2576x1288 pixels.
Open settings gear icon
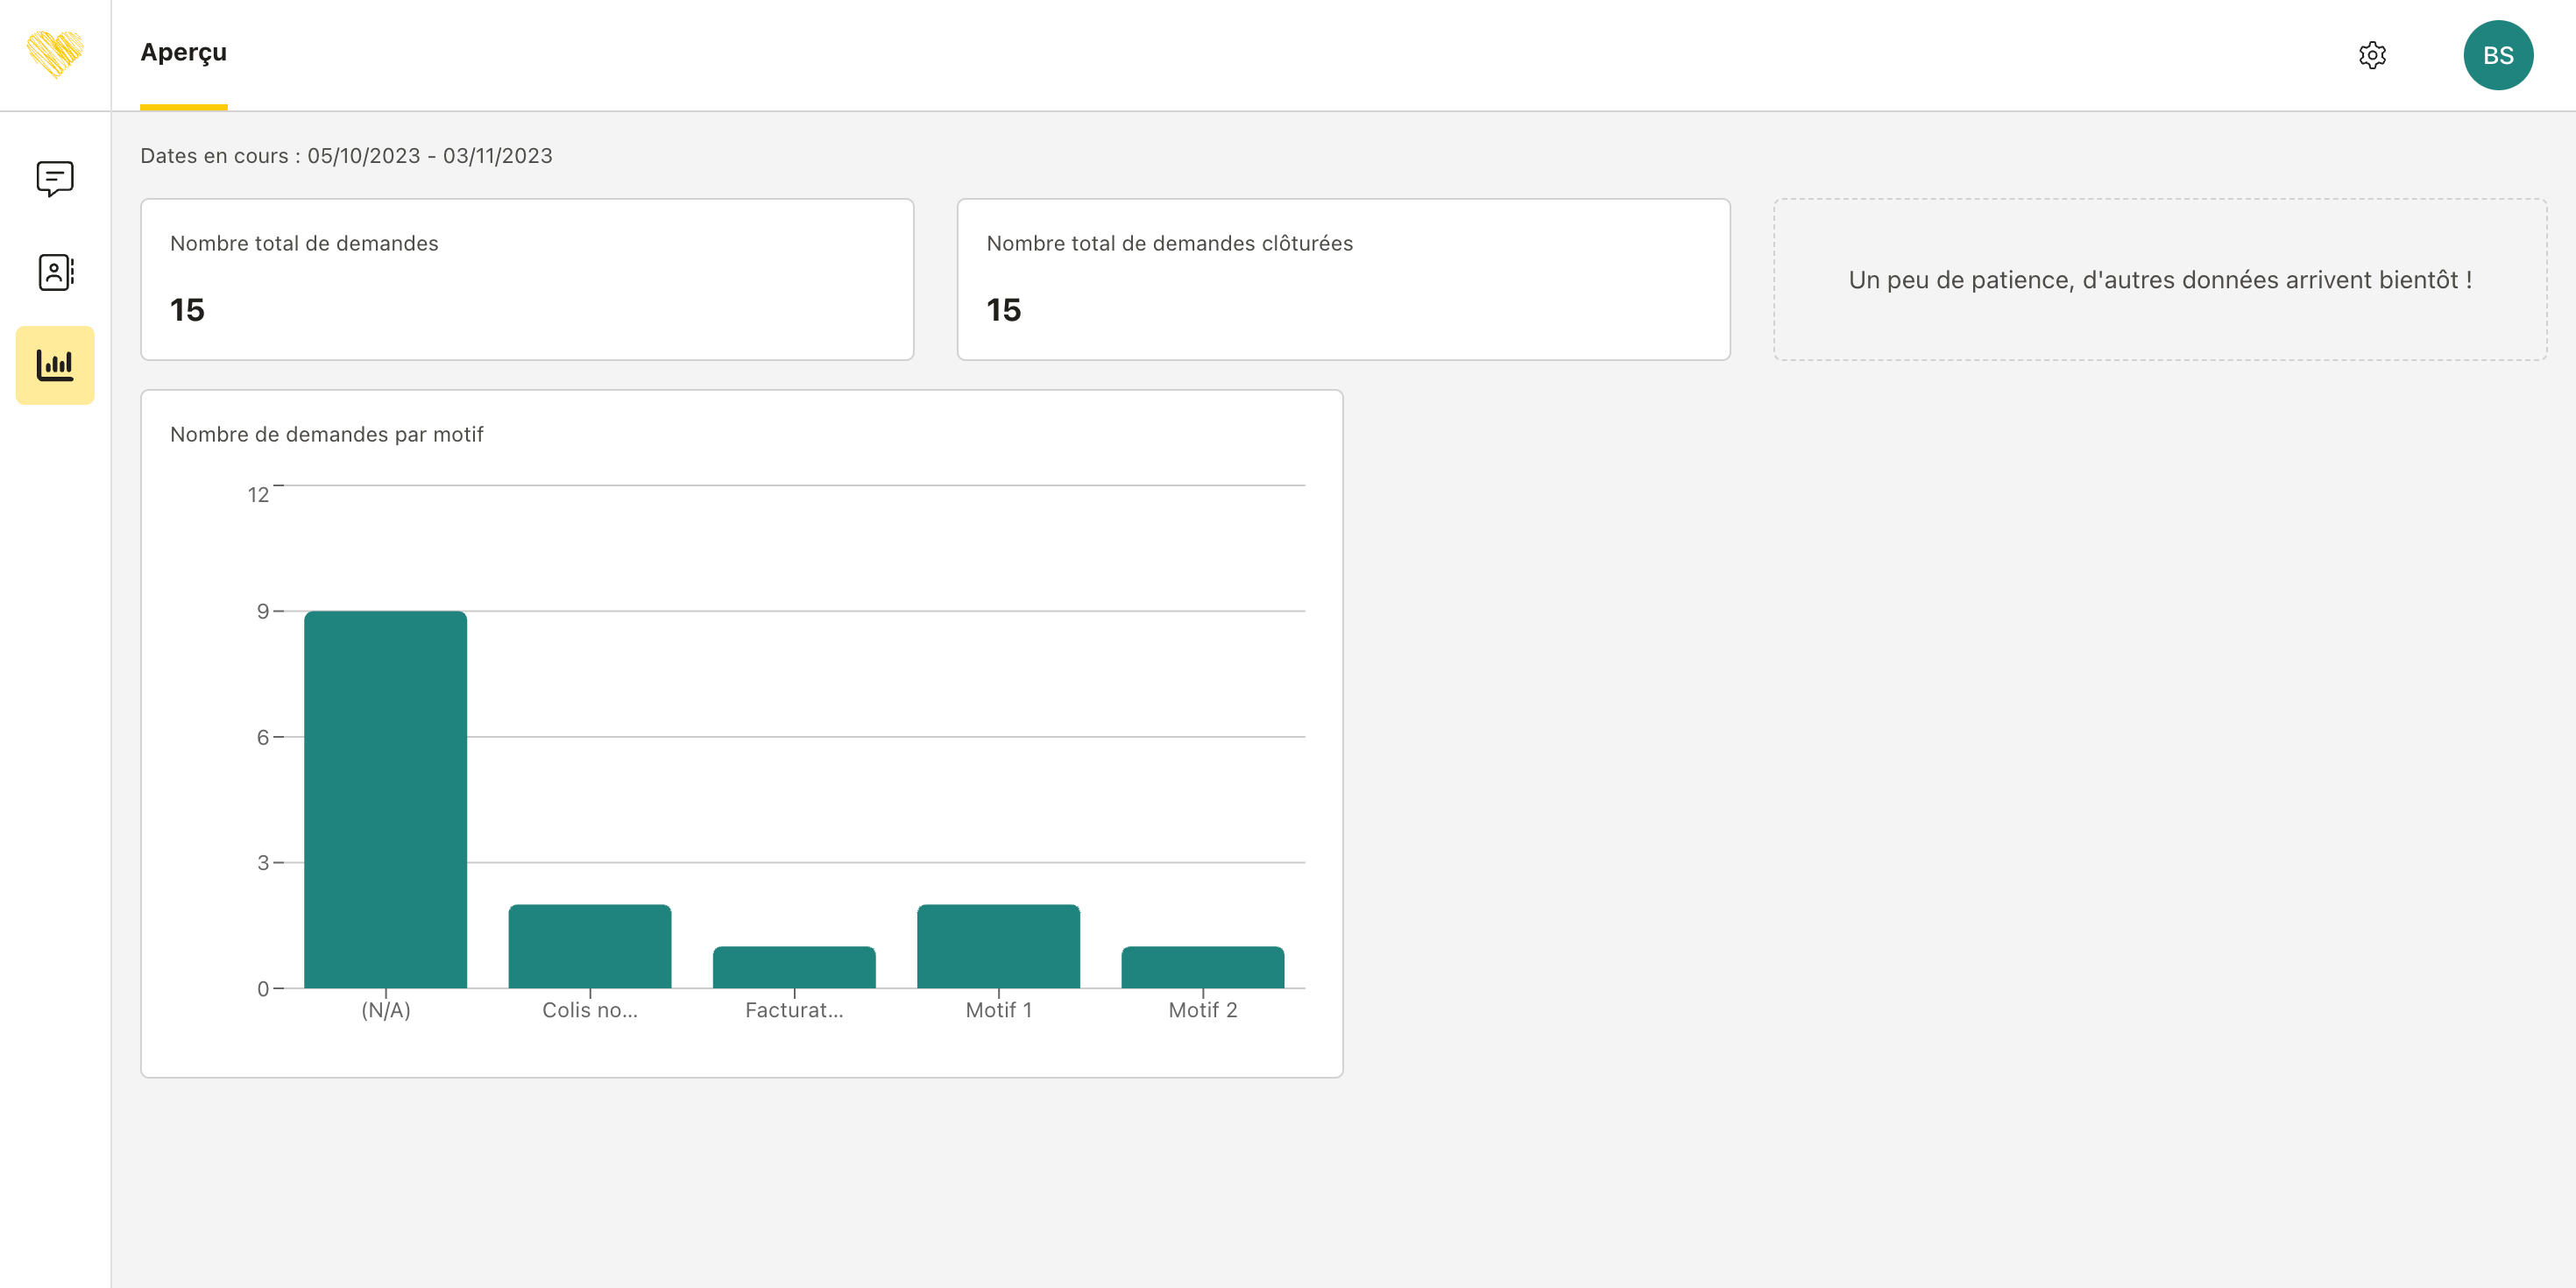click(2372, 55)
